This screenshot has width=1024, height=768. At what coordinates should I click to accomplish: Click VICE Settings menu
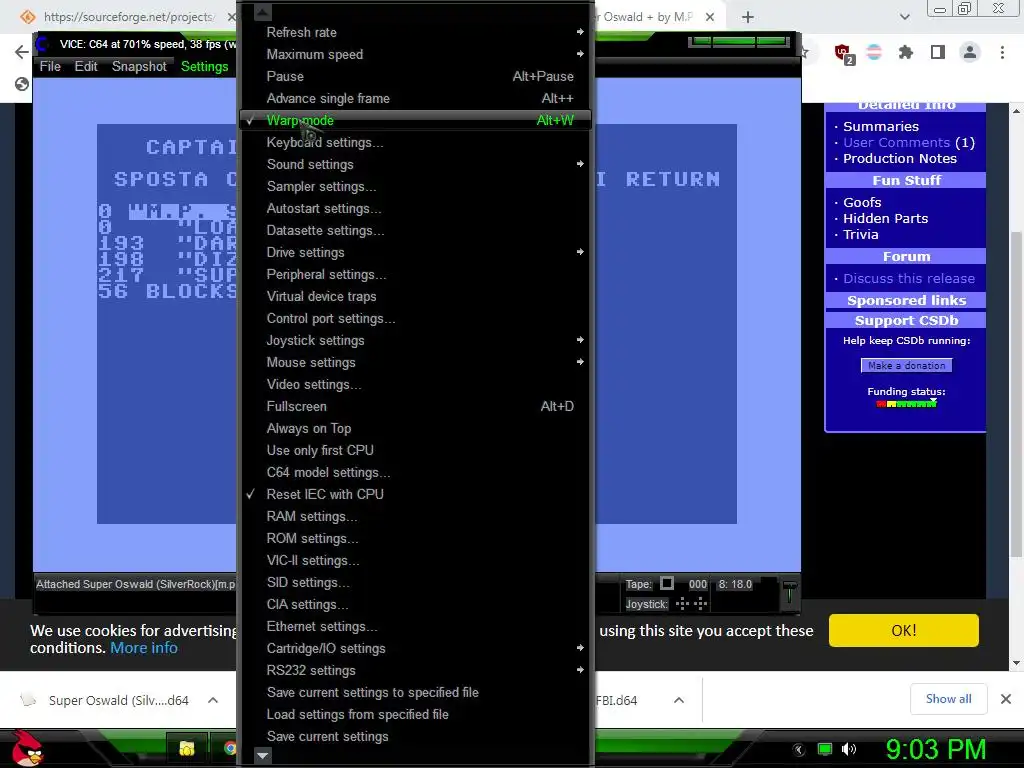(x=204, y=67)
